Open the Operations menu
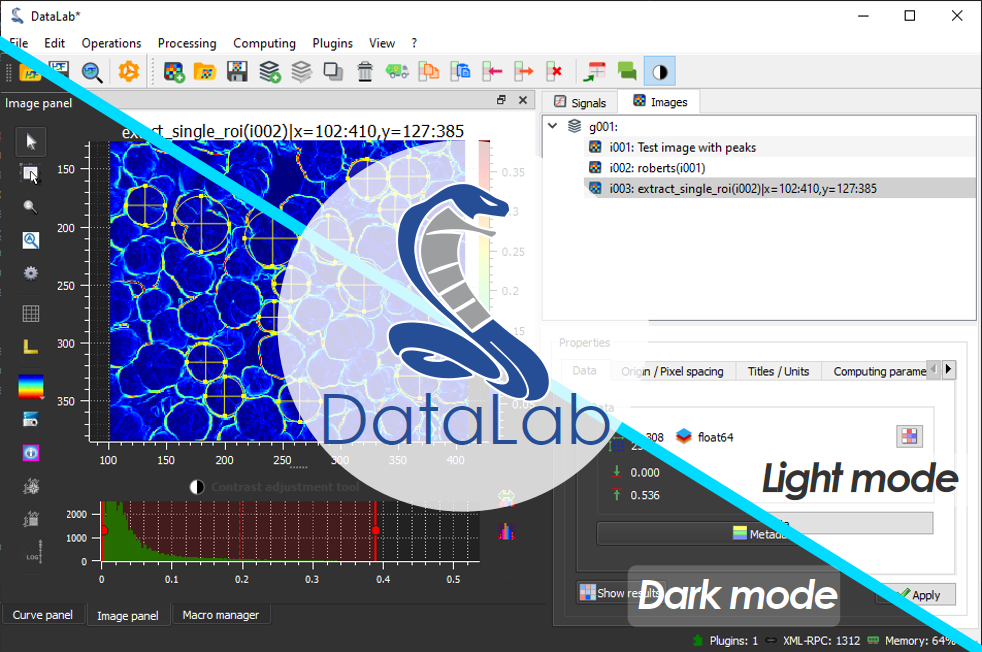Image resolution: width=982 pixels, height=652 pixels. pos(111,43)
